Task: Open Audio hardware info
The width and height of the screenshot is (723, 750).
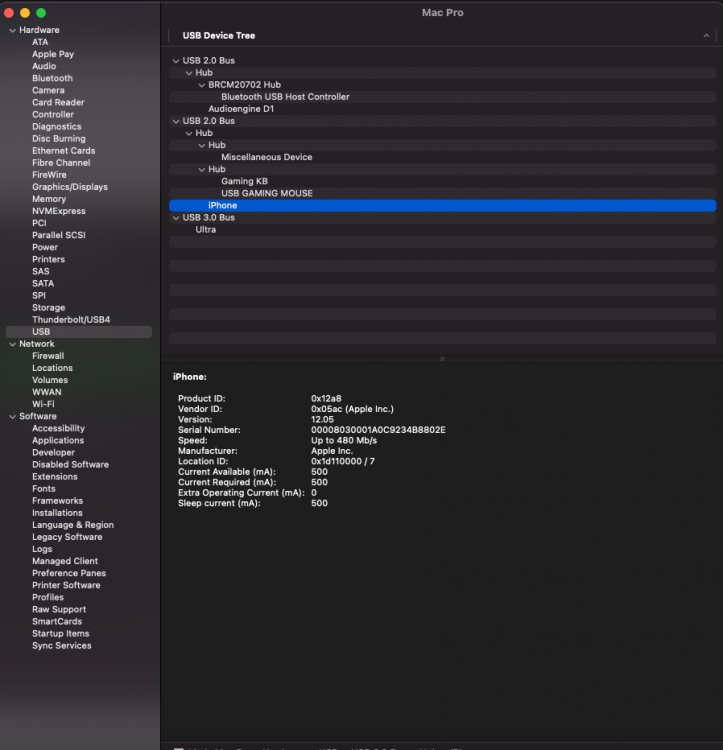Action: coord(44,66)
